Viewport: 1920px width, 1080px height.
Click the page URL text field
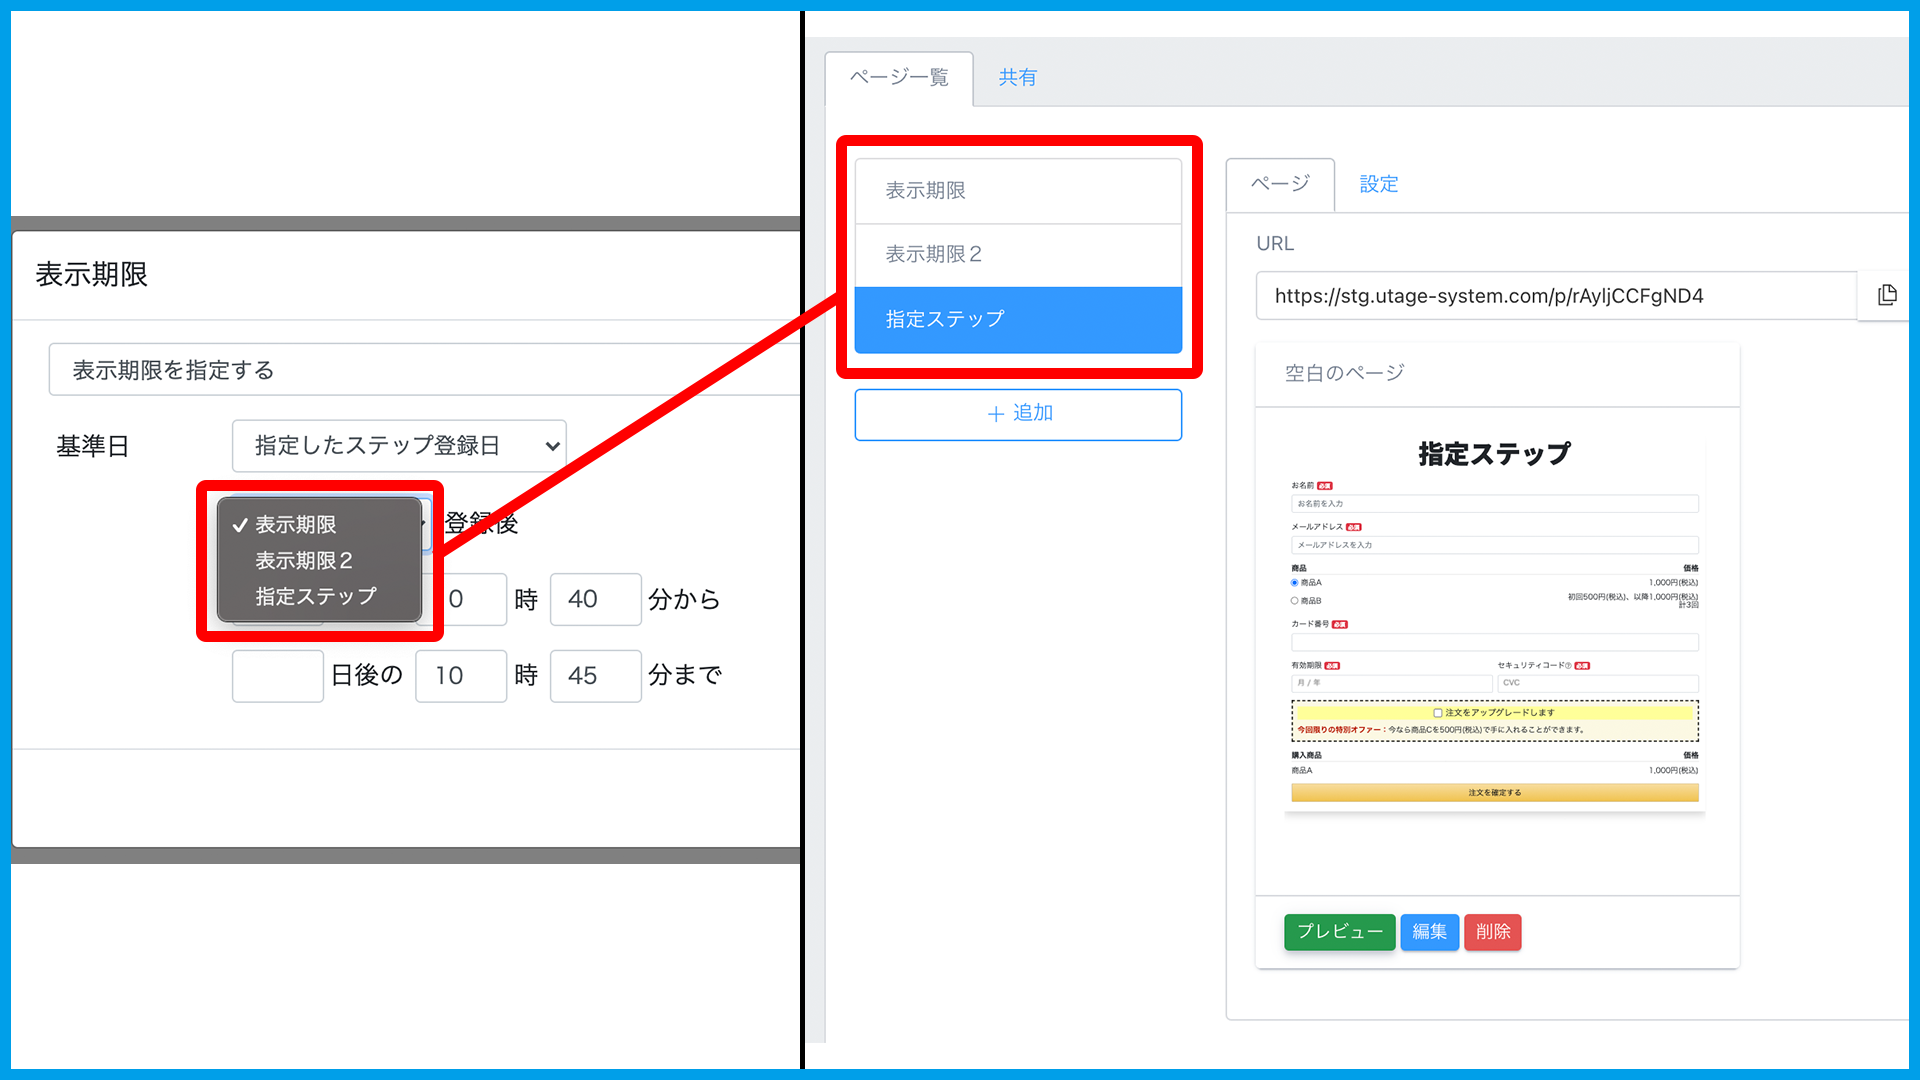click(x=1555, y=296)
